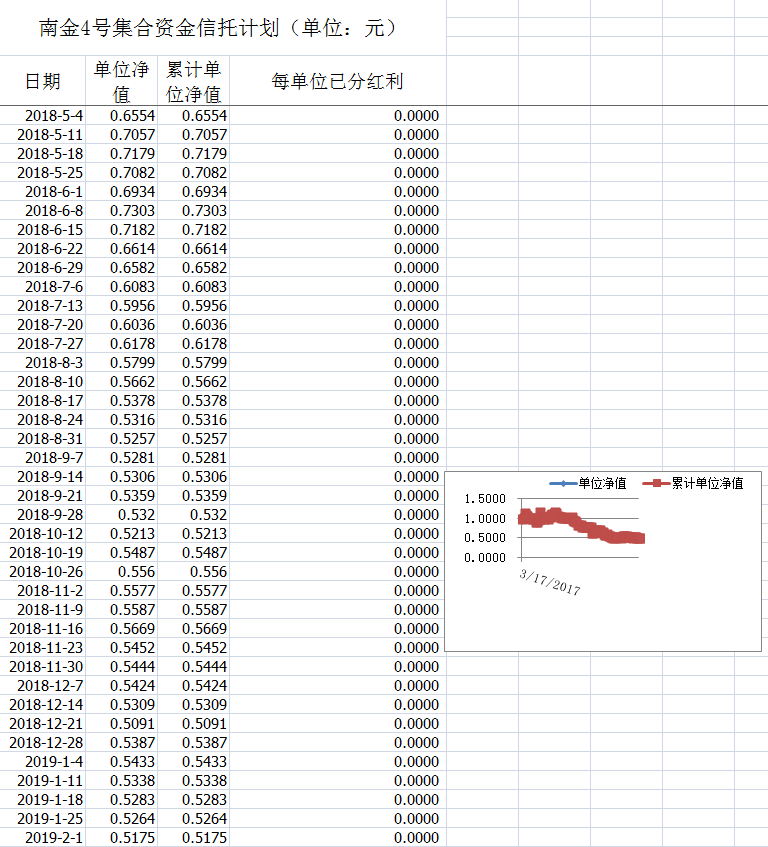Select the date cell 2018-8-3
Screen dimensions: 768x847
tap(43, 362)
